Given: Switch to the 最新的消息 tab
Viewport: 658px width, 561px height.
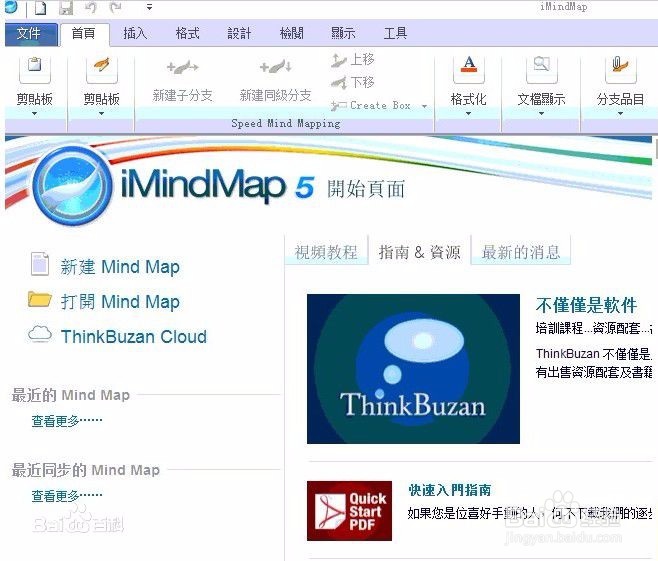Looking at the screenshot, I should [521, 252].
